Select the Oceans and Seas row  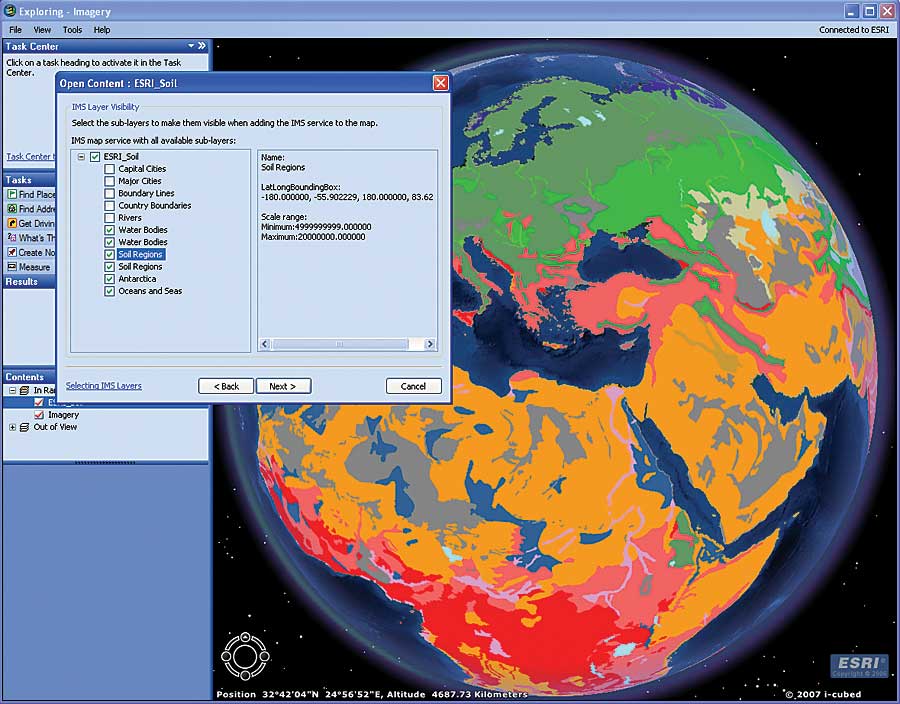coord(150,291)
